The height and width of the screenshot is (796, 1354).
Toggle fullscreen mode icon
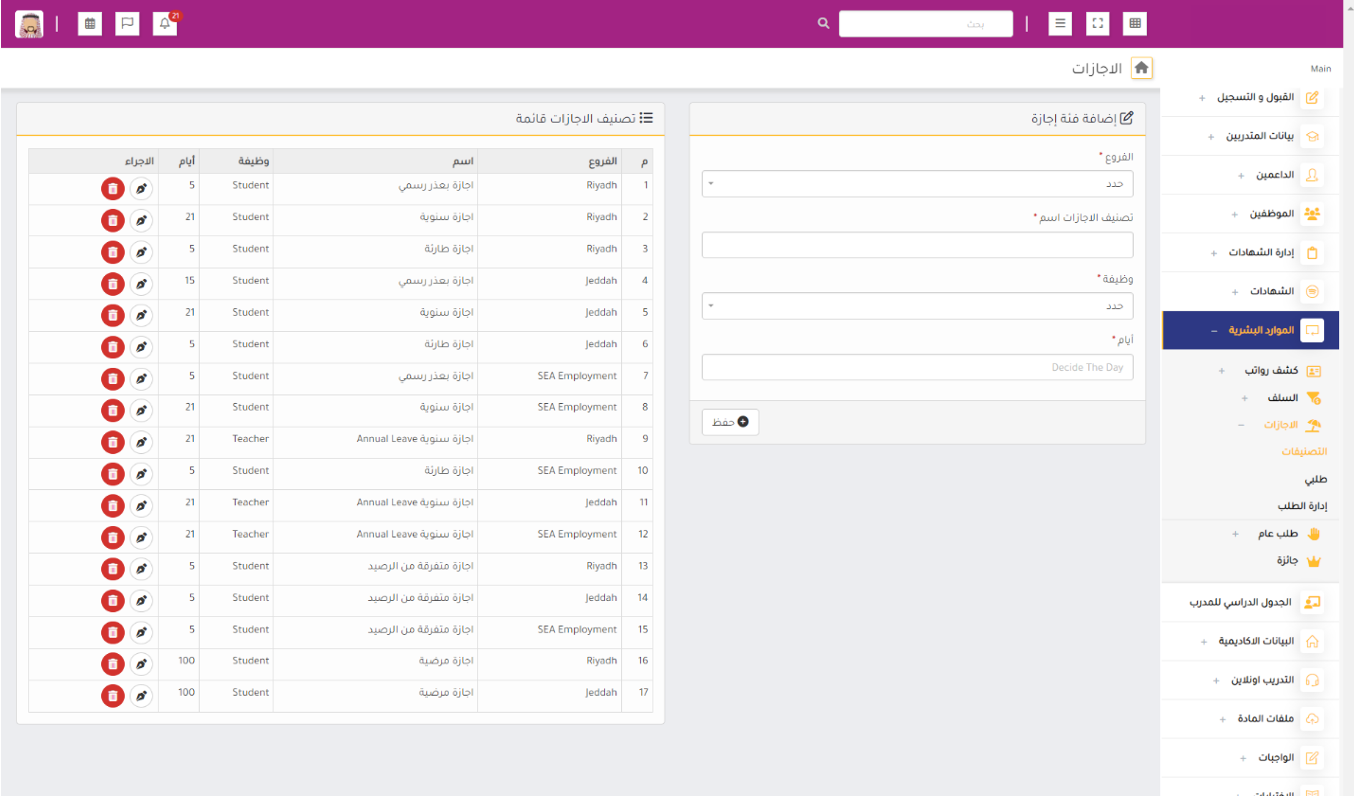coord(1098,24)
